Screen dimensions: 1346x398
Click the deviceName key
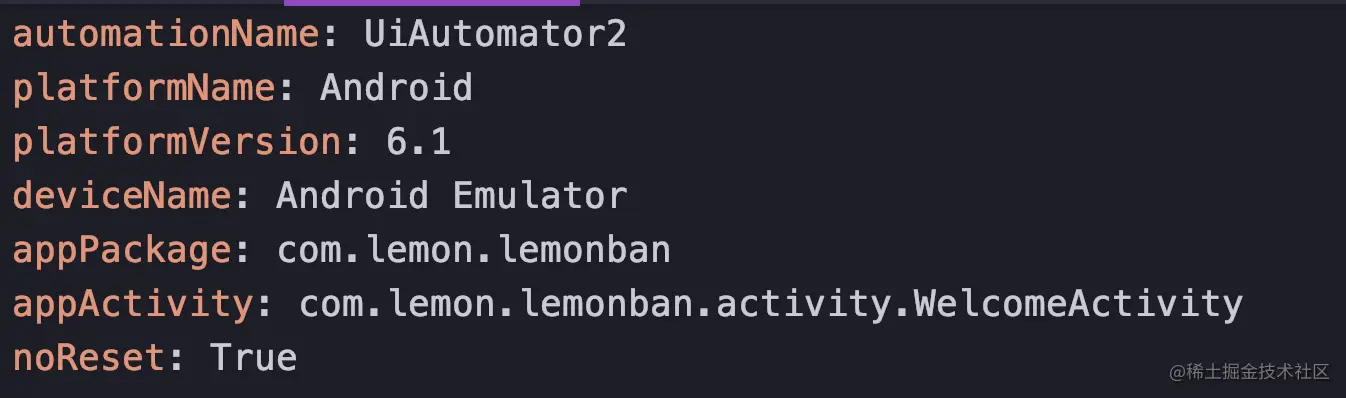122,195
